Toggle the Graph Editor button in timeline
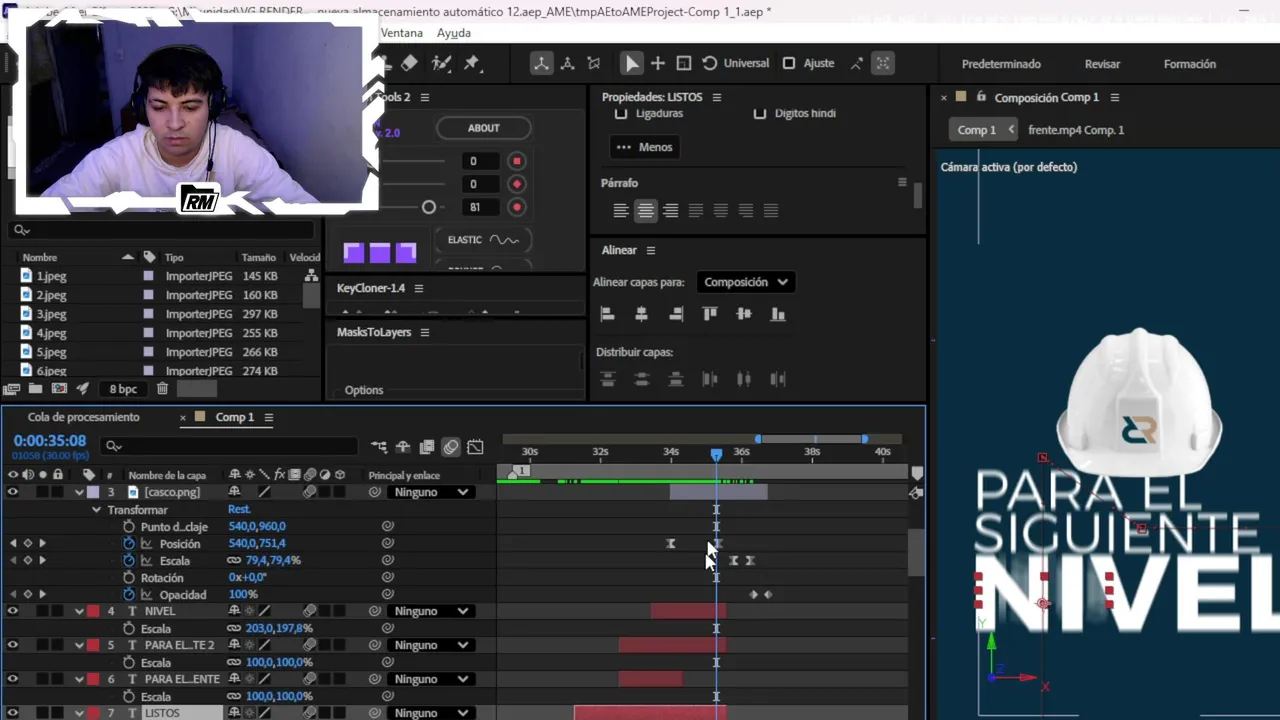This screenshot has height=720, width=1280. [475, 447]
